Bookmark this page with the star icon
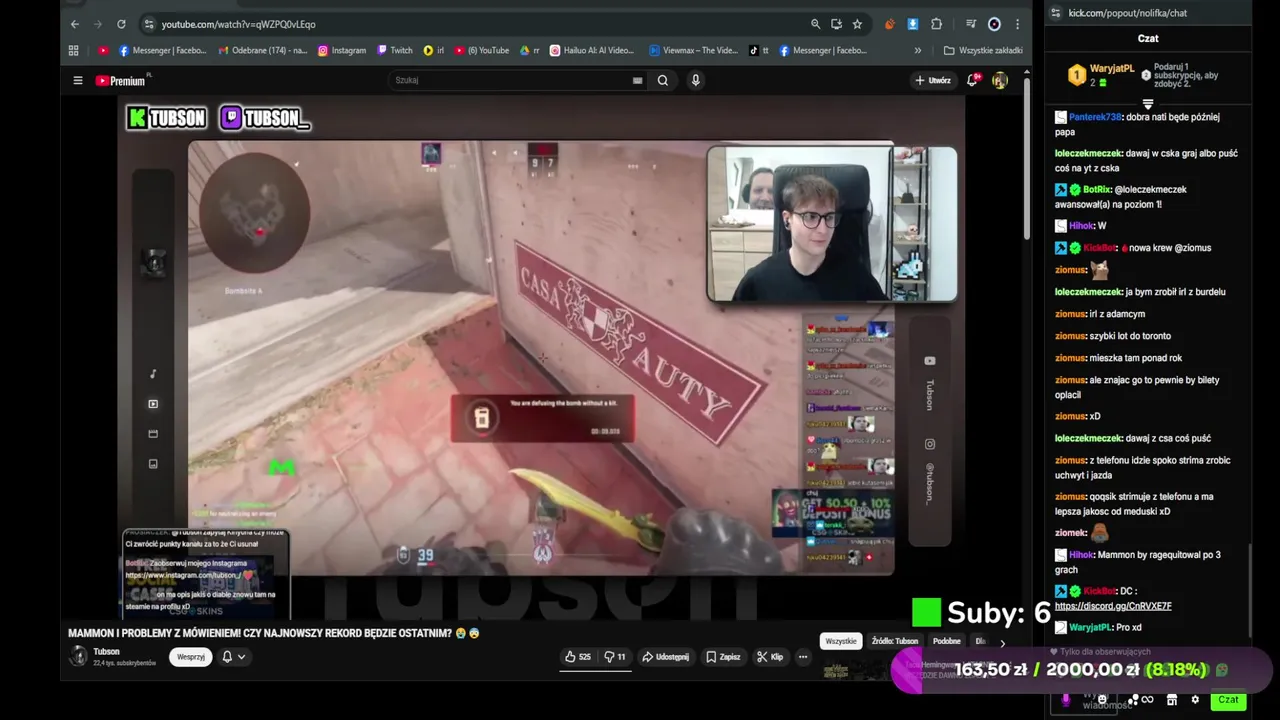The width and height of the screenshot is (1280, 720). click(857, 24)
